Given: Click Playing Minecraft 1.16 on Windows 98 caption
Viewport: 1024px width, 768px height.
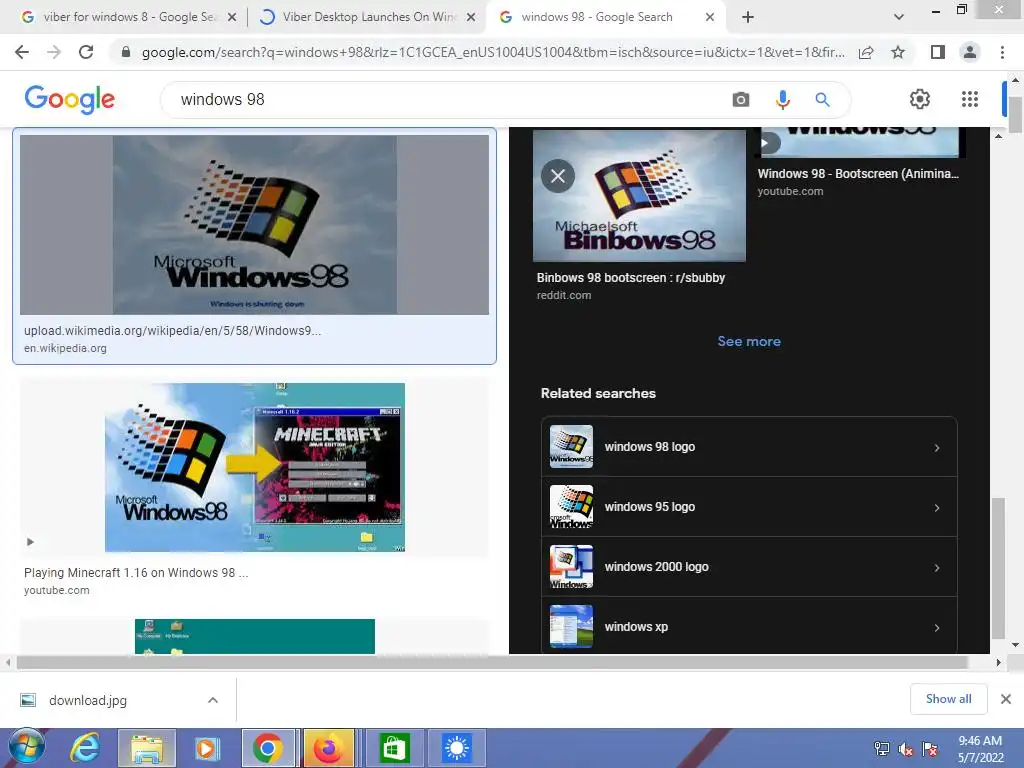Looking at the screenshot, I should coord(136,573).
